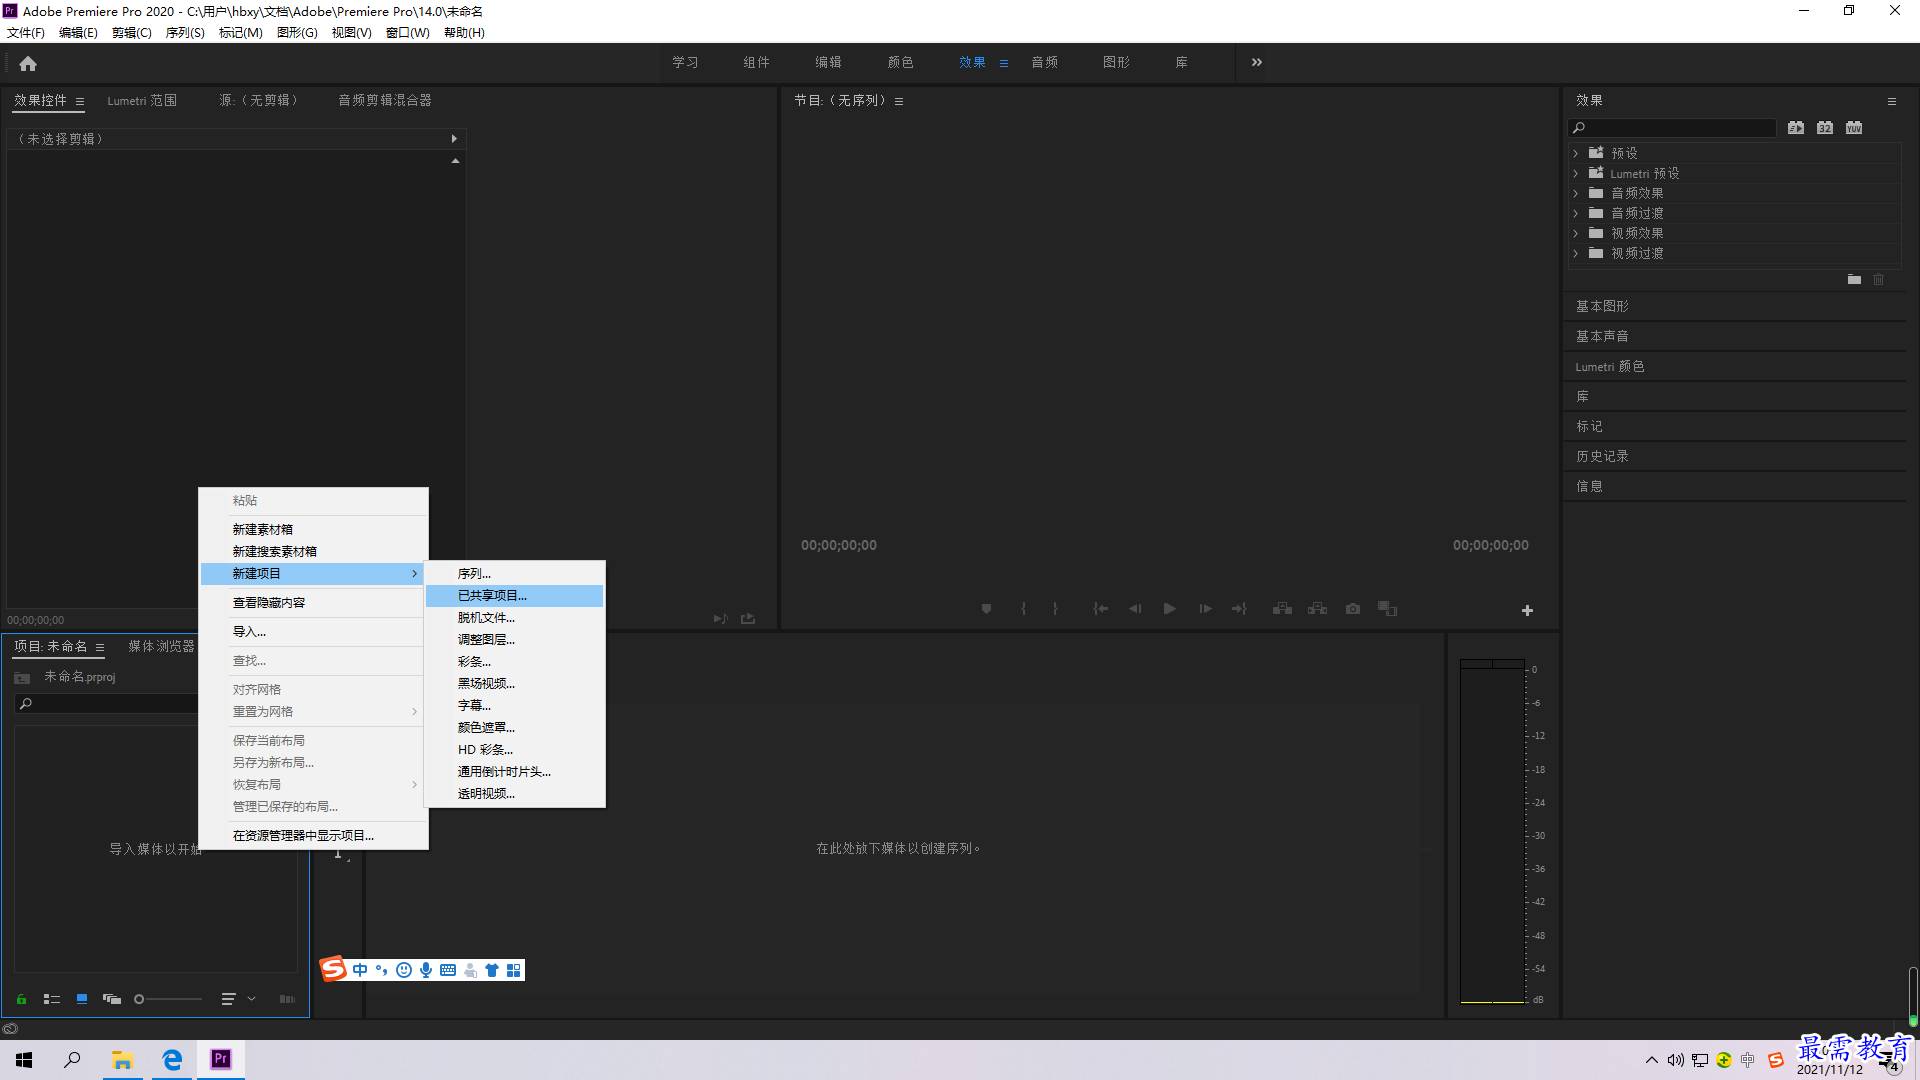Click the Effects panel search field
Screen dimensions: 1920x1080
pyautogui.click(x=1672, y=128)
